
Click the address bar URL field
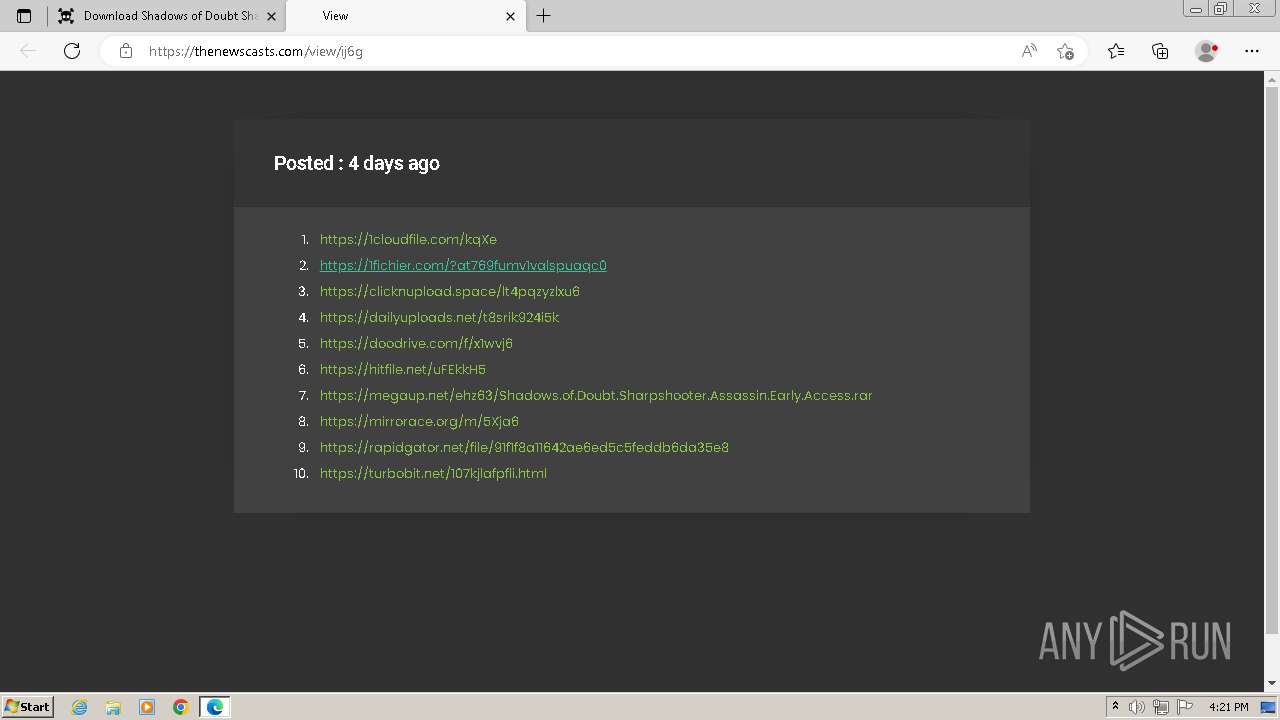pyautogui.click(x=575, y=51)
